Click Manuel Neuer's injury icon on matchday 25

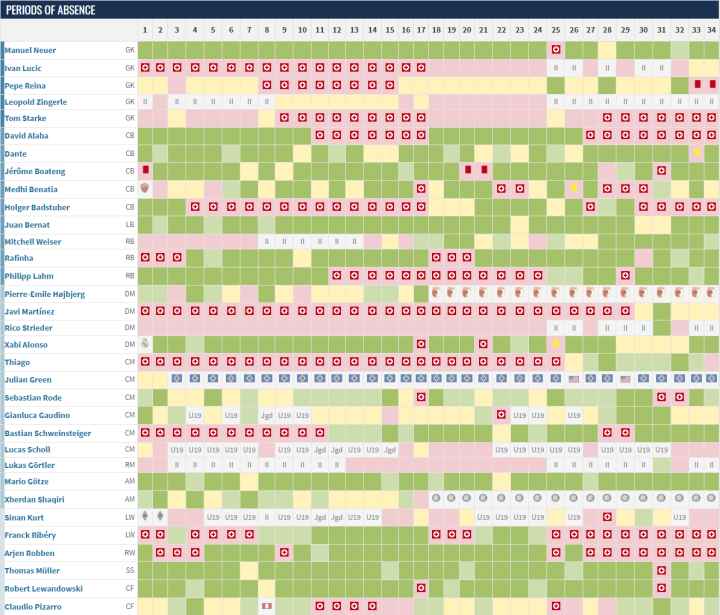click(x=555, y=49)
